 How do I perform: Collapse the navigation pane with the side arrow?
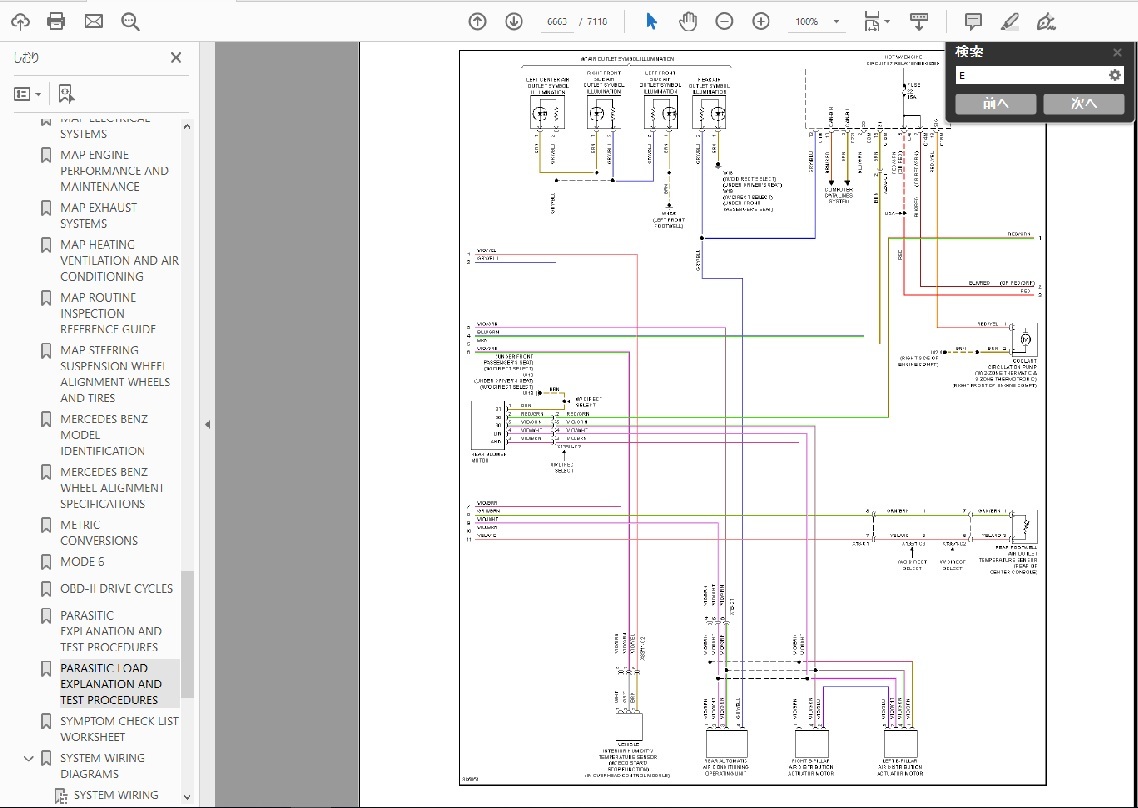tap(207, 425)
